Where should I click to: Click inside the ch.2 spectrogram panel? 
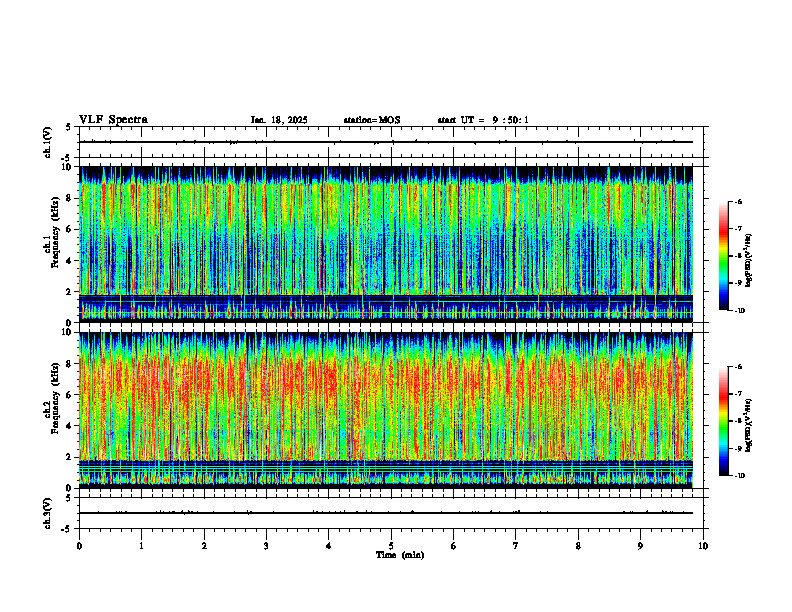(x=386, y=410)
